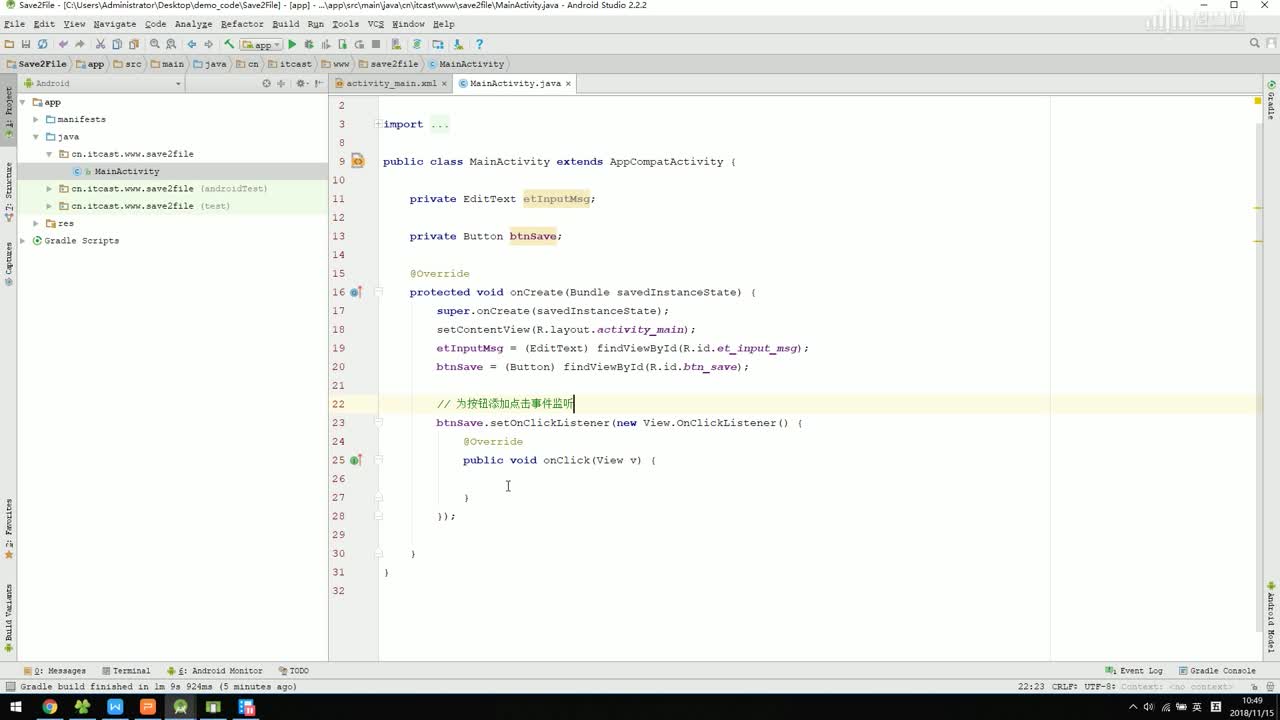Open the Event Log panel
The height and width of the screenshot is (720, 1280).
tap(1134, 671)
